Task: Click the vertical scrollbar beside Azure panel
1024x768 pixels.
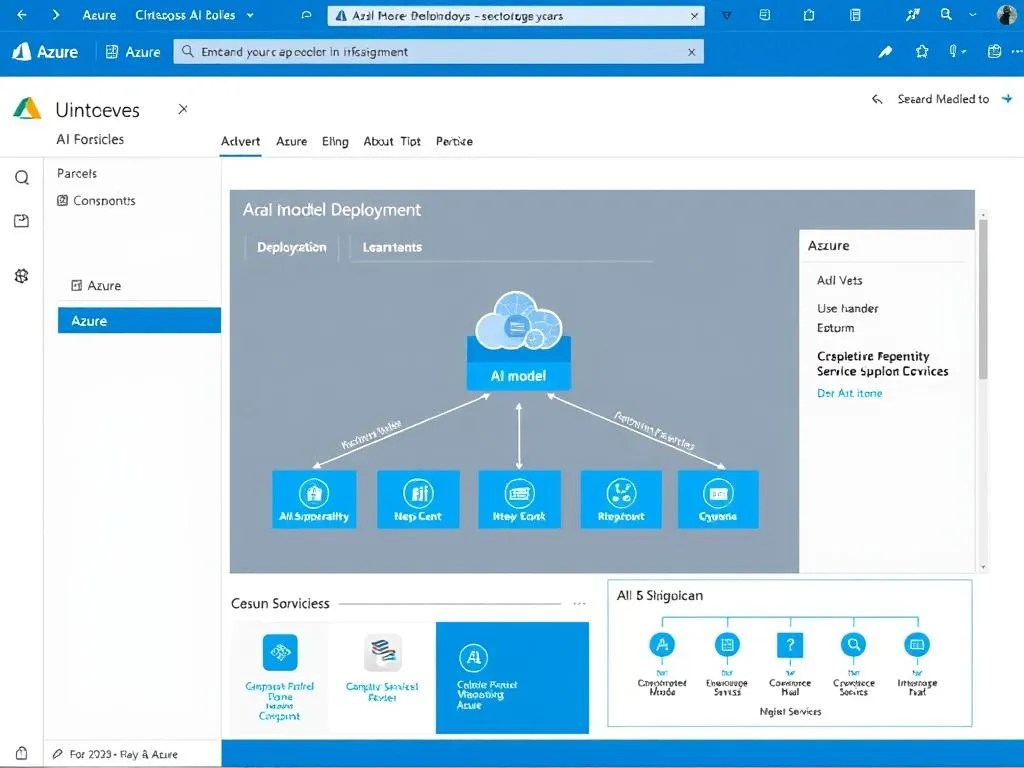Action: coord(983,299)
